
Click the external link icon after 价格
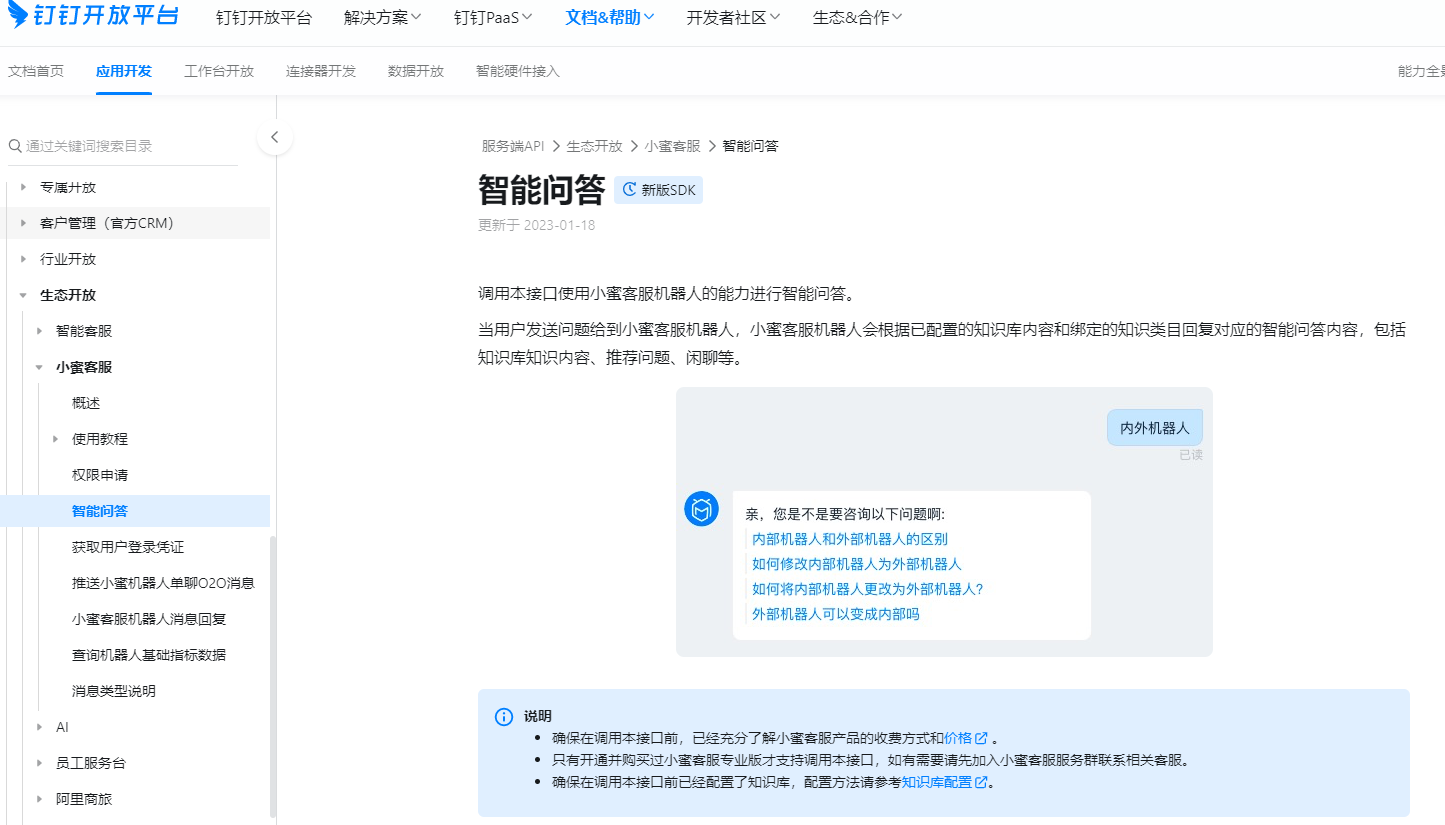pyautogui.click(x=982, y=738)
